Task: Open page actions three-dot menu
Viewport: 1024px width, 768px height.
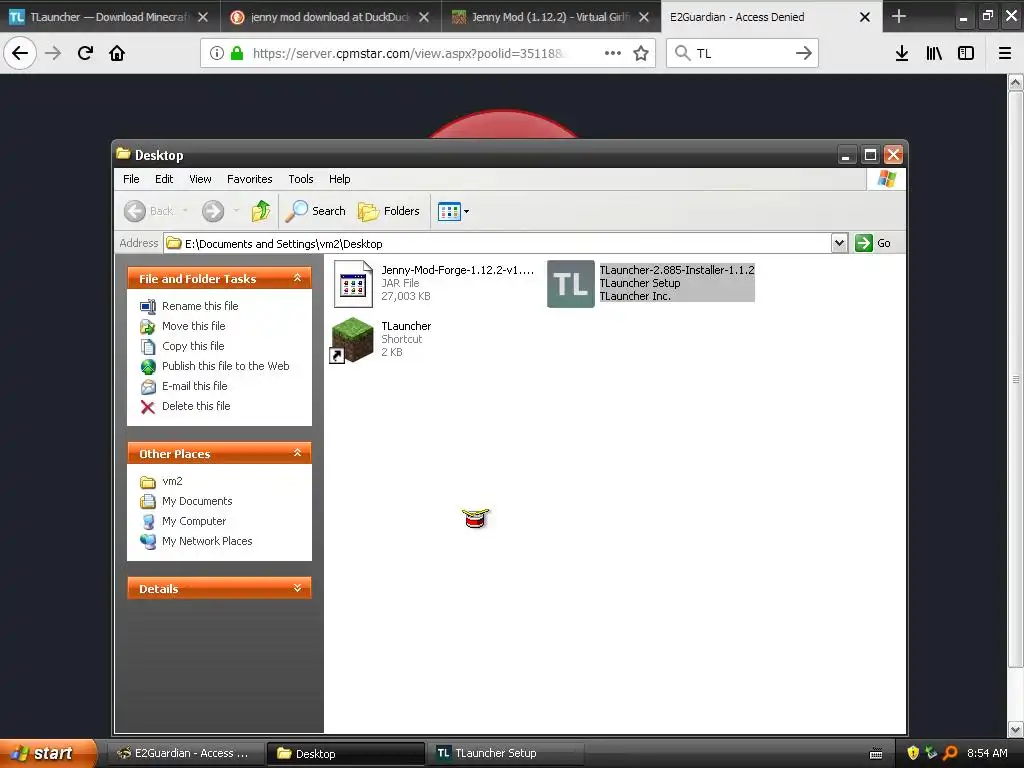Action: point(613,53)
